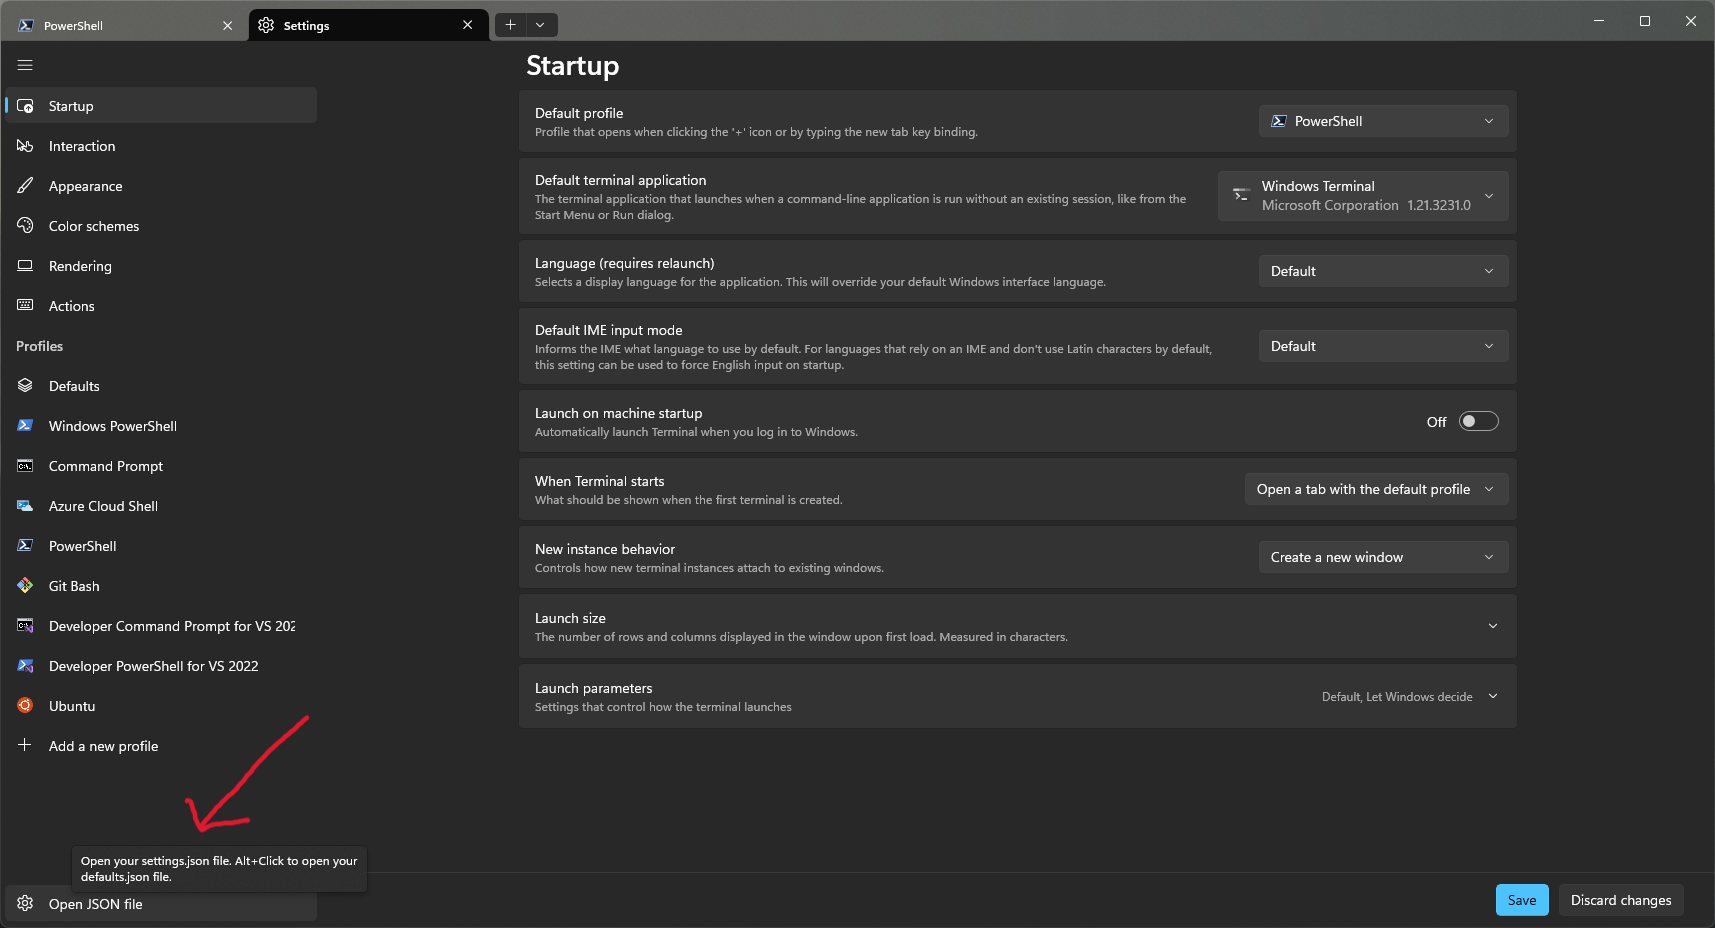
Task: Click the Launch size setting title
Action: (570, 618)
